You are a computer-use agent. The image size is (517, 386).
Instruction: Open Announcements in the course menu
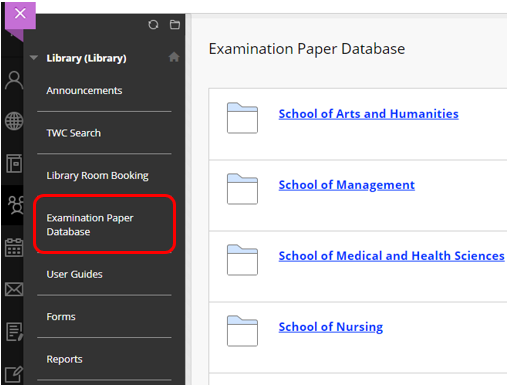(84, 91)
